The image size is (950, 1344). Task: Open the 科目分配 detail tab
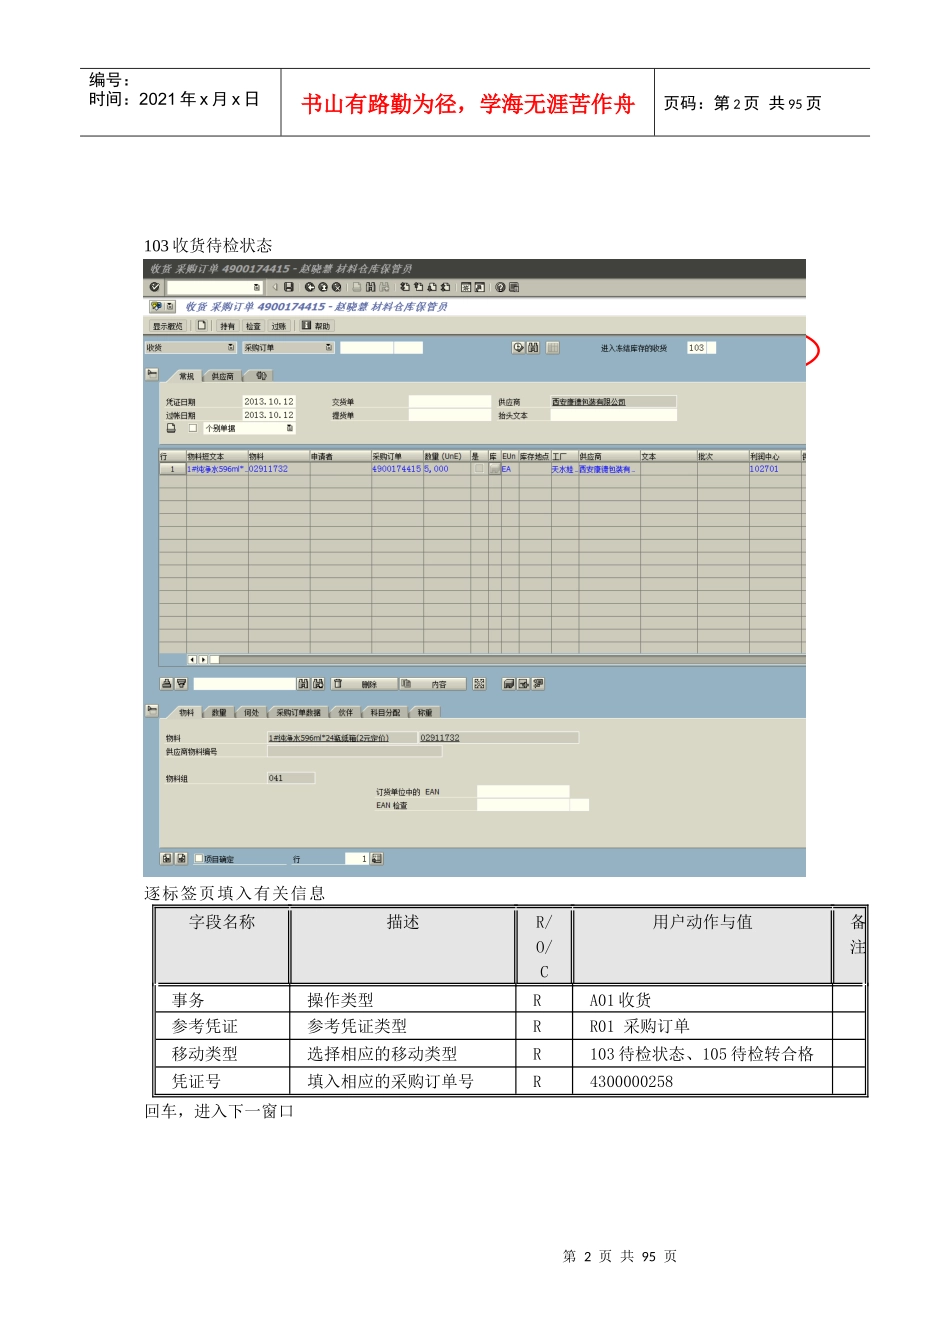pos(385,713)
